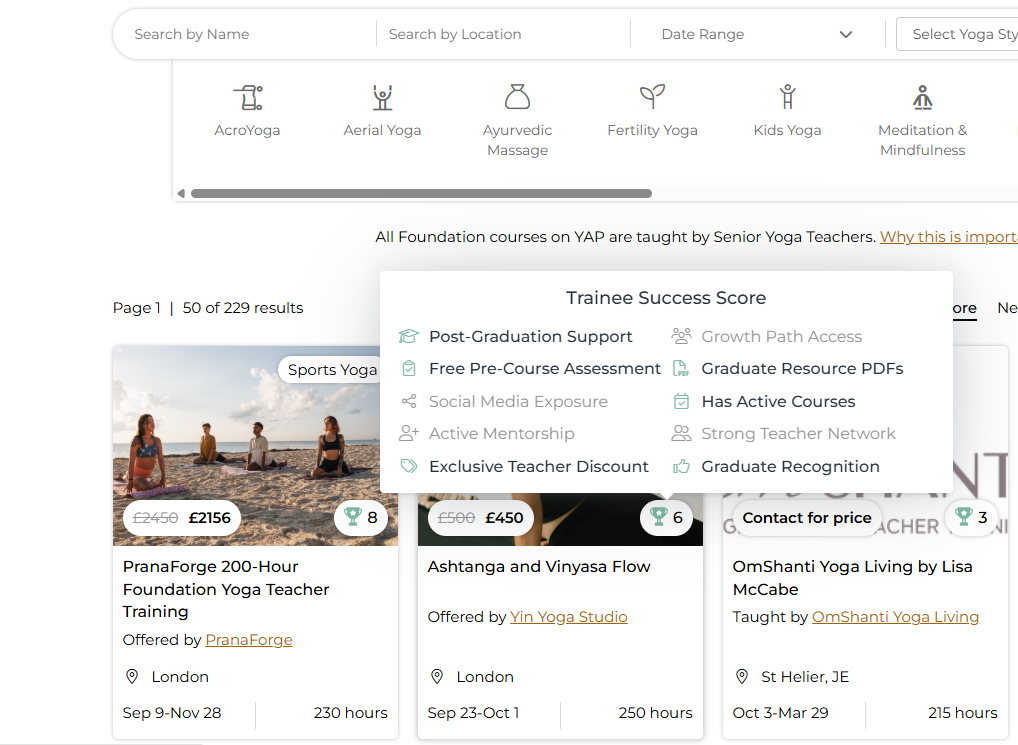
Task: Open the Yin Yoga Studio link
Action: click(x=569, y=617)
